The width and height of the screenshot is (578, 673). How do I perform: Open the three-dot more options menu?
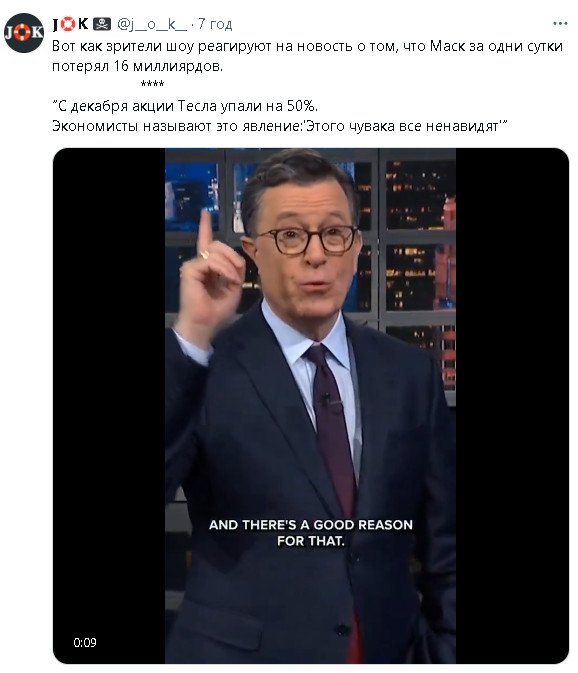560,24
